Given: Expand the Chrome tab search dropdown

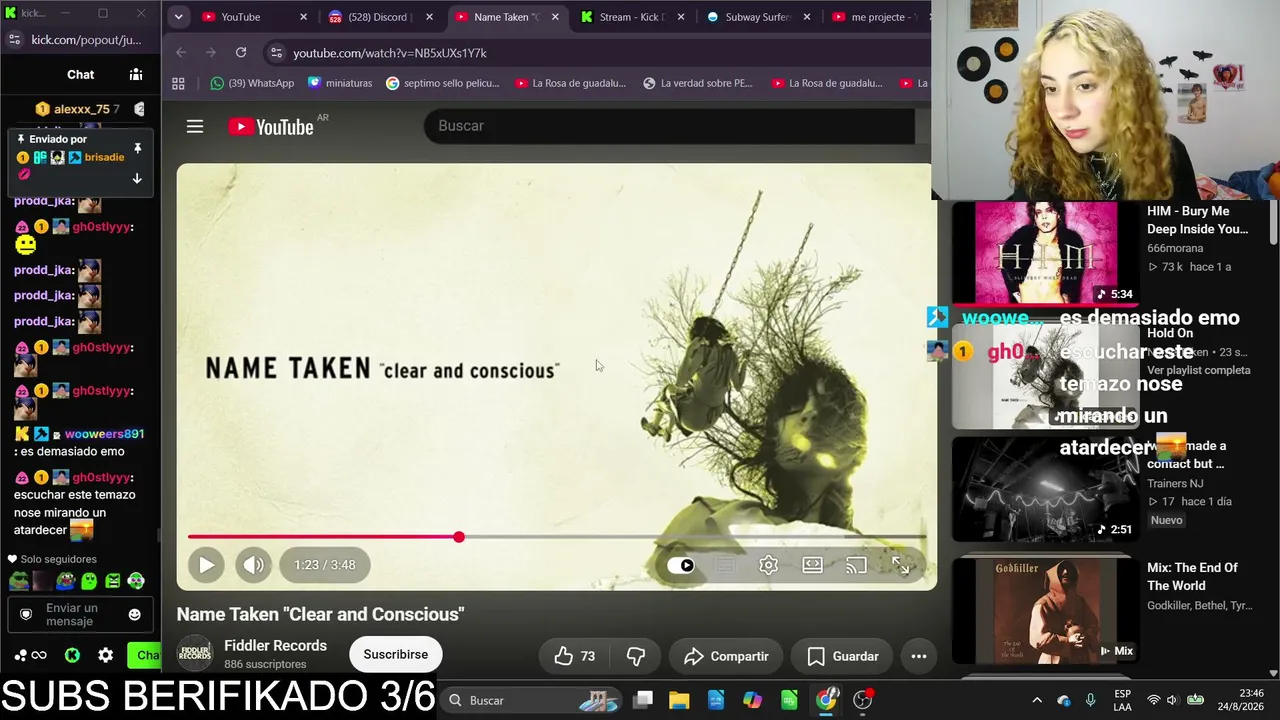Looking at the screenshot, I should pyautogui.click(x=178, y=17).
